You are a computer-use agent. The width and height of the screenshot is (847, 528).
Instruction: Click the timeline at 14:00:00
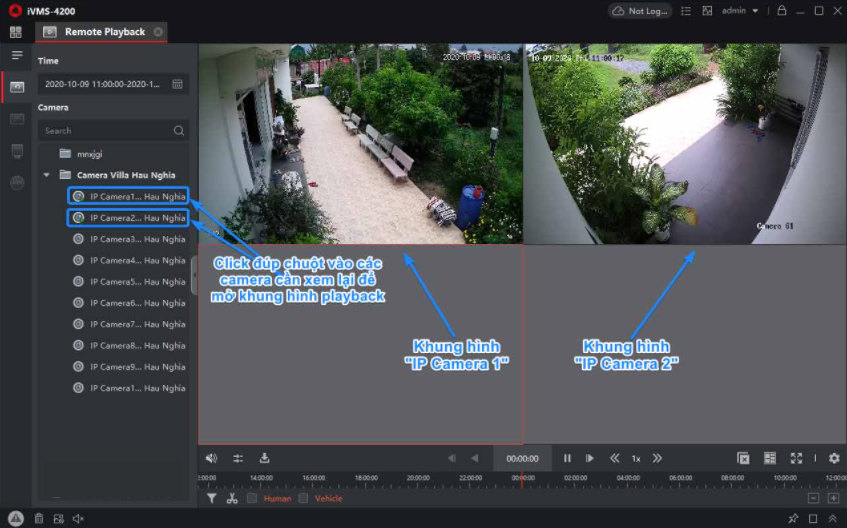[261, 478]
